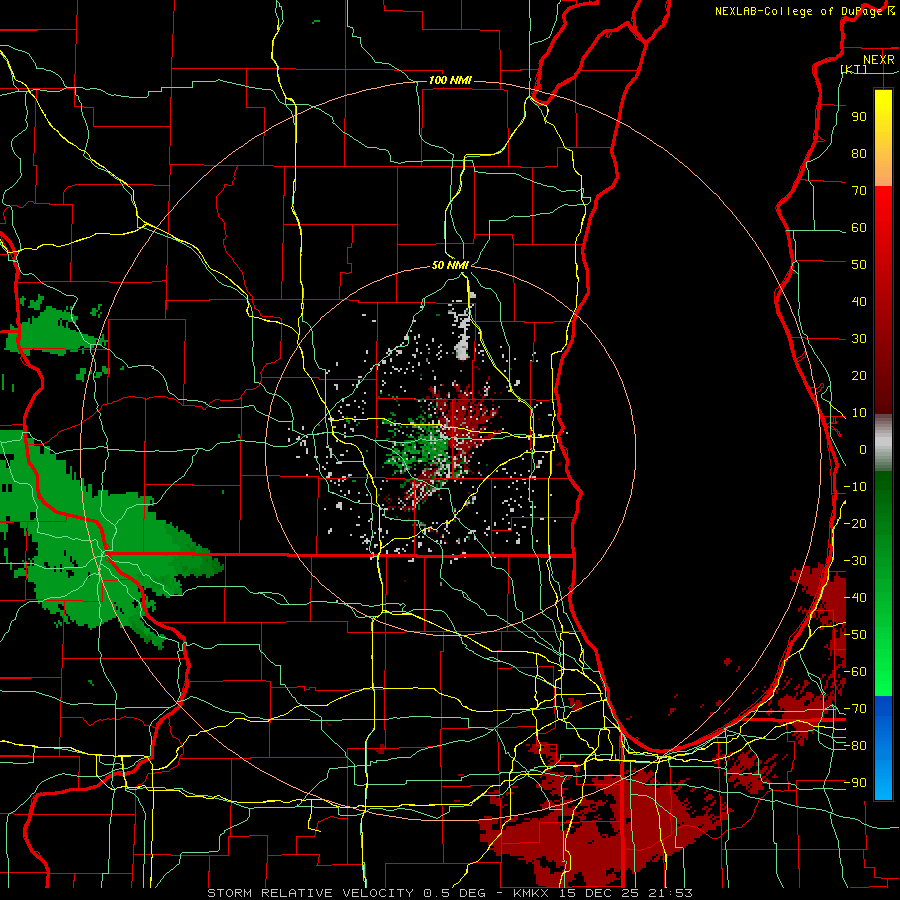Click the -80 value on the velocity scale
This screenshot has height=900, width=900.
[855, 746]
